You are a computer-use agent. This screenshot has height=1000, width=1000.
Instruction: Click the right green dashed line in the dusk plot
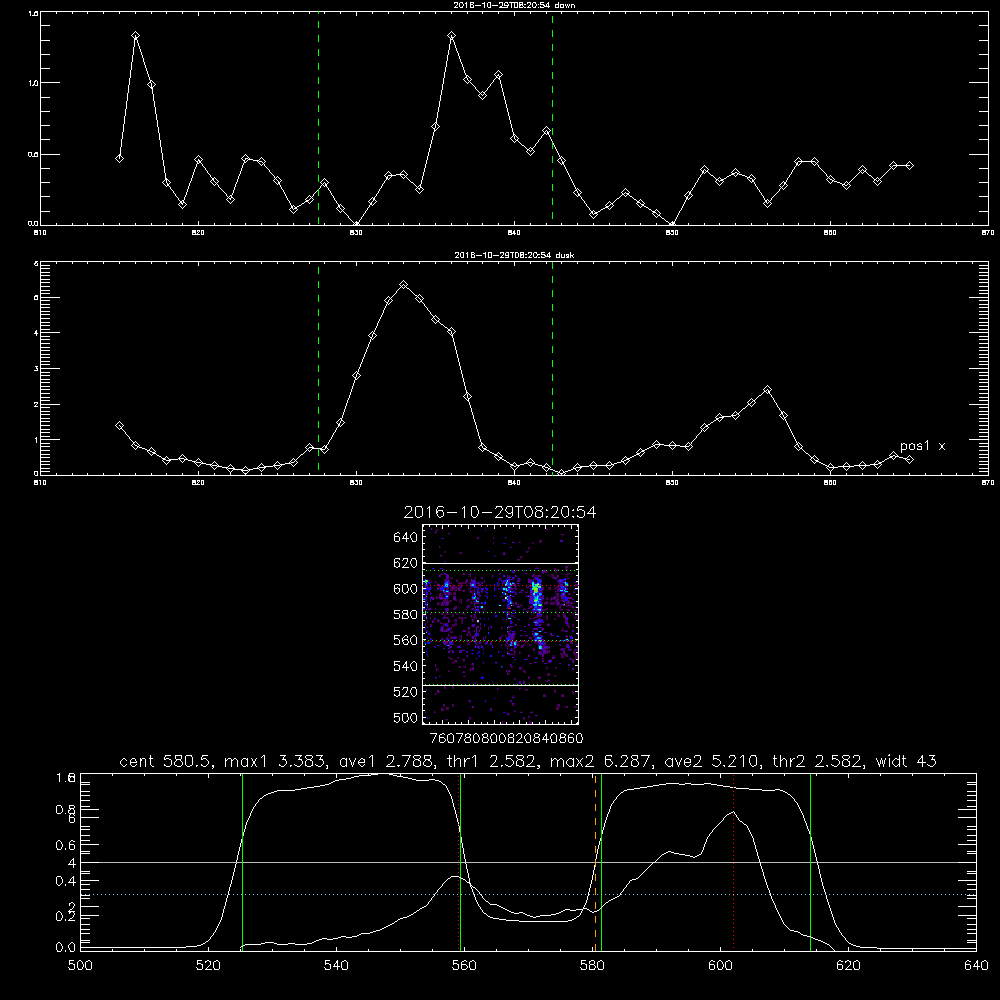[x=552, y=368]
